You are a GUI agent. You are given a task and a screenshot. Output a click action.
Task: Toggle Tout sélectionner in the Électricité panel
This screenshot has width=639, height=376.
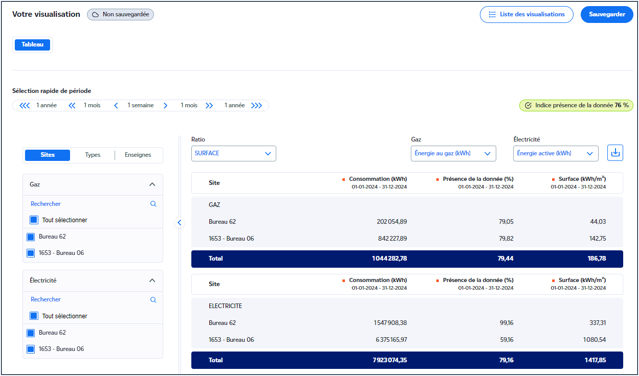34,316
